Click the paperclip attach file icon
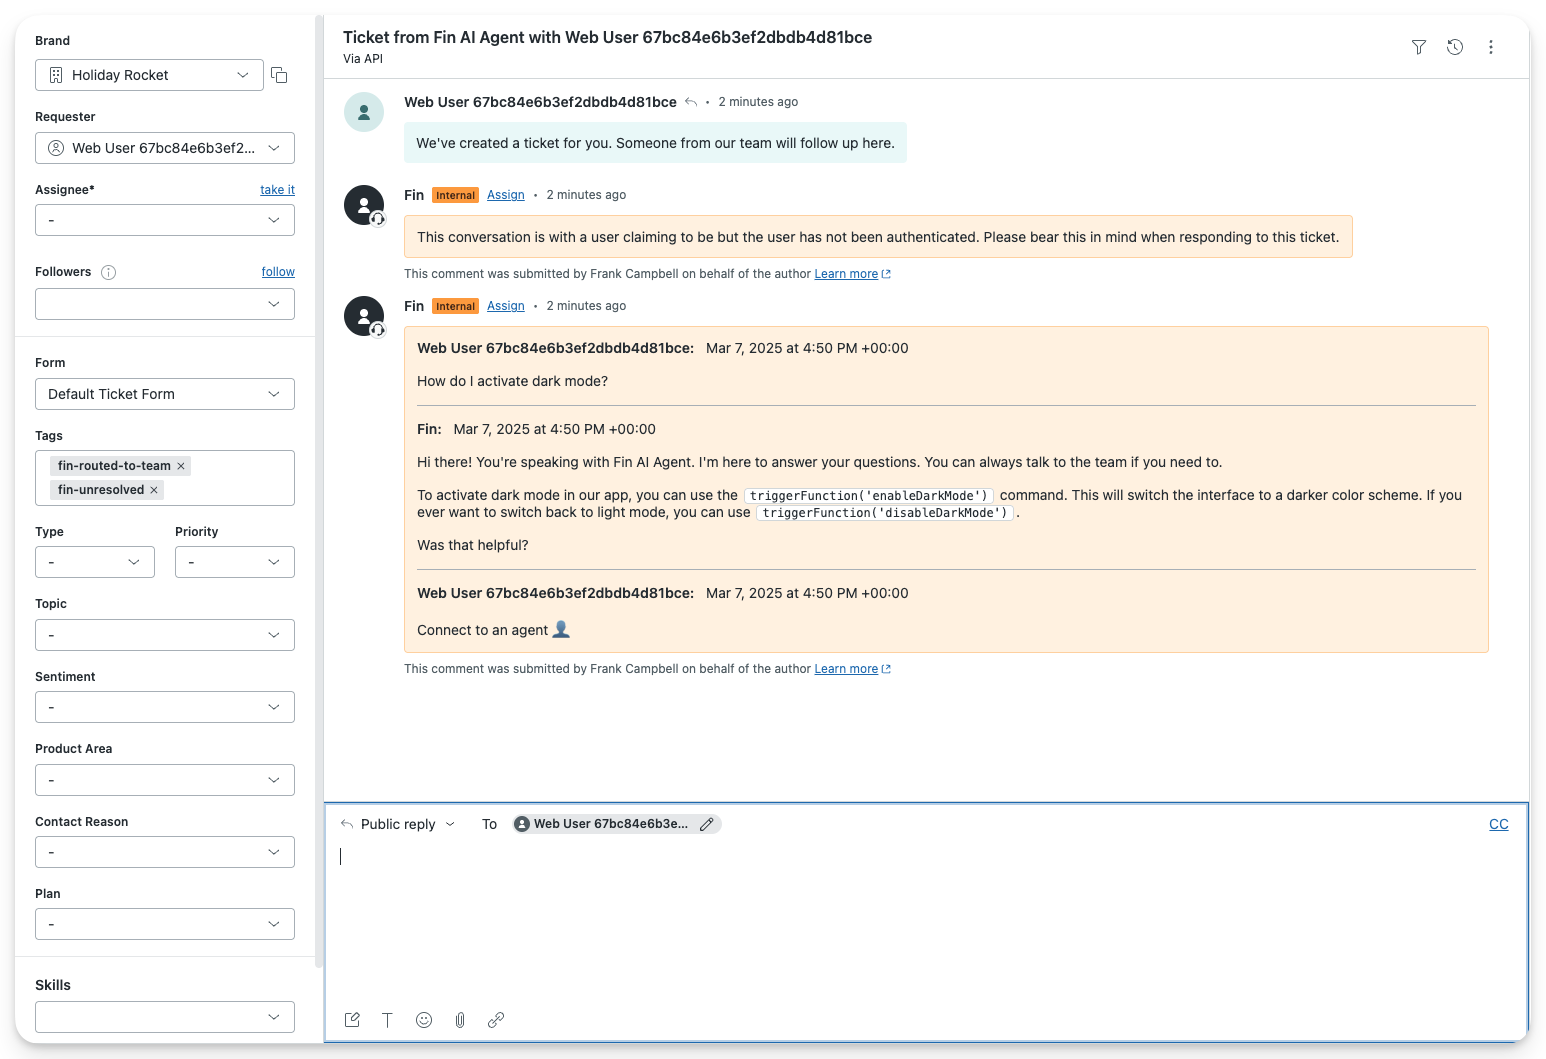The image size is (1546, 1059). click(460, 1020)
